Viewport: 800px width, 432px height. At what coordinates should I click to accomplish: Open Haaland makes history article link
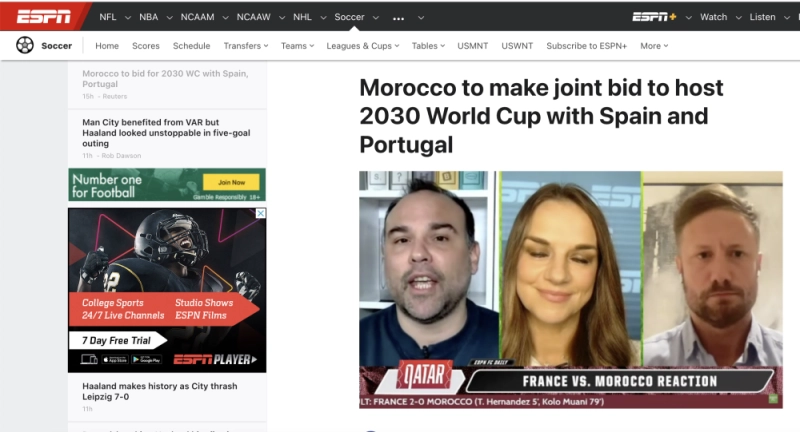coord(160,391)
